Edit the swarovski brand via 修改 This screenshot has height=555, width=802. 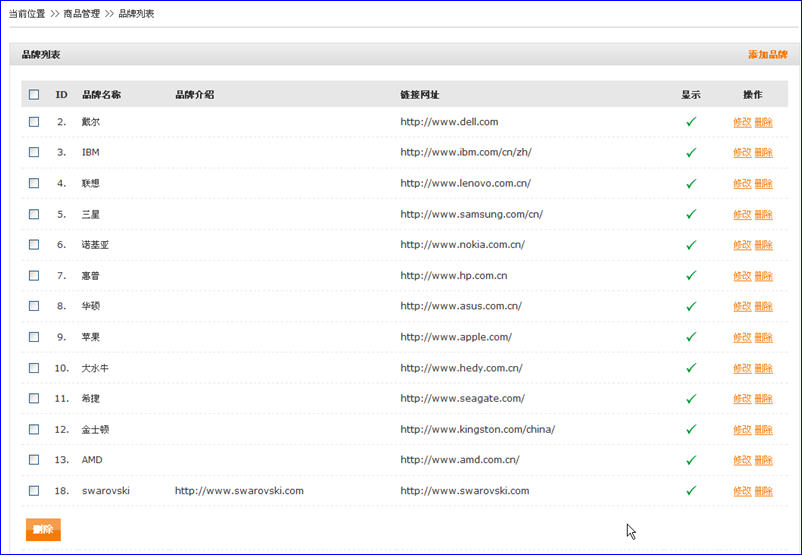(742, 491)
